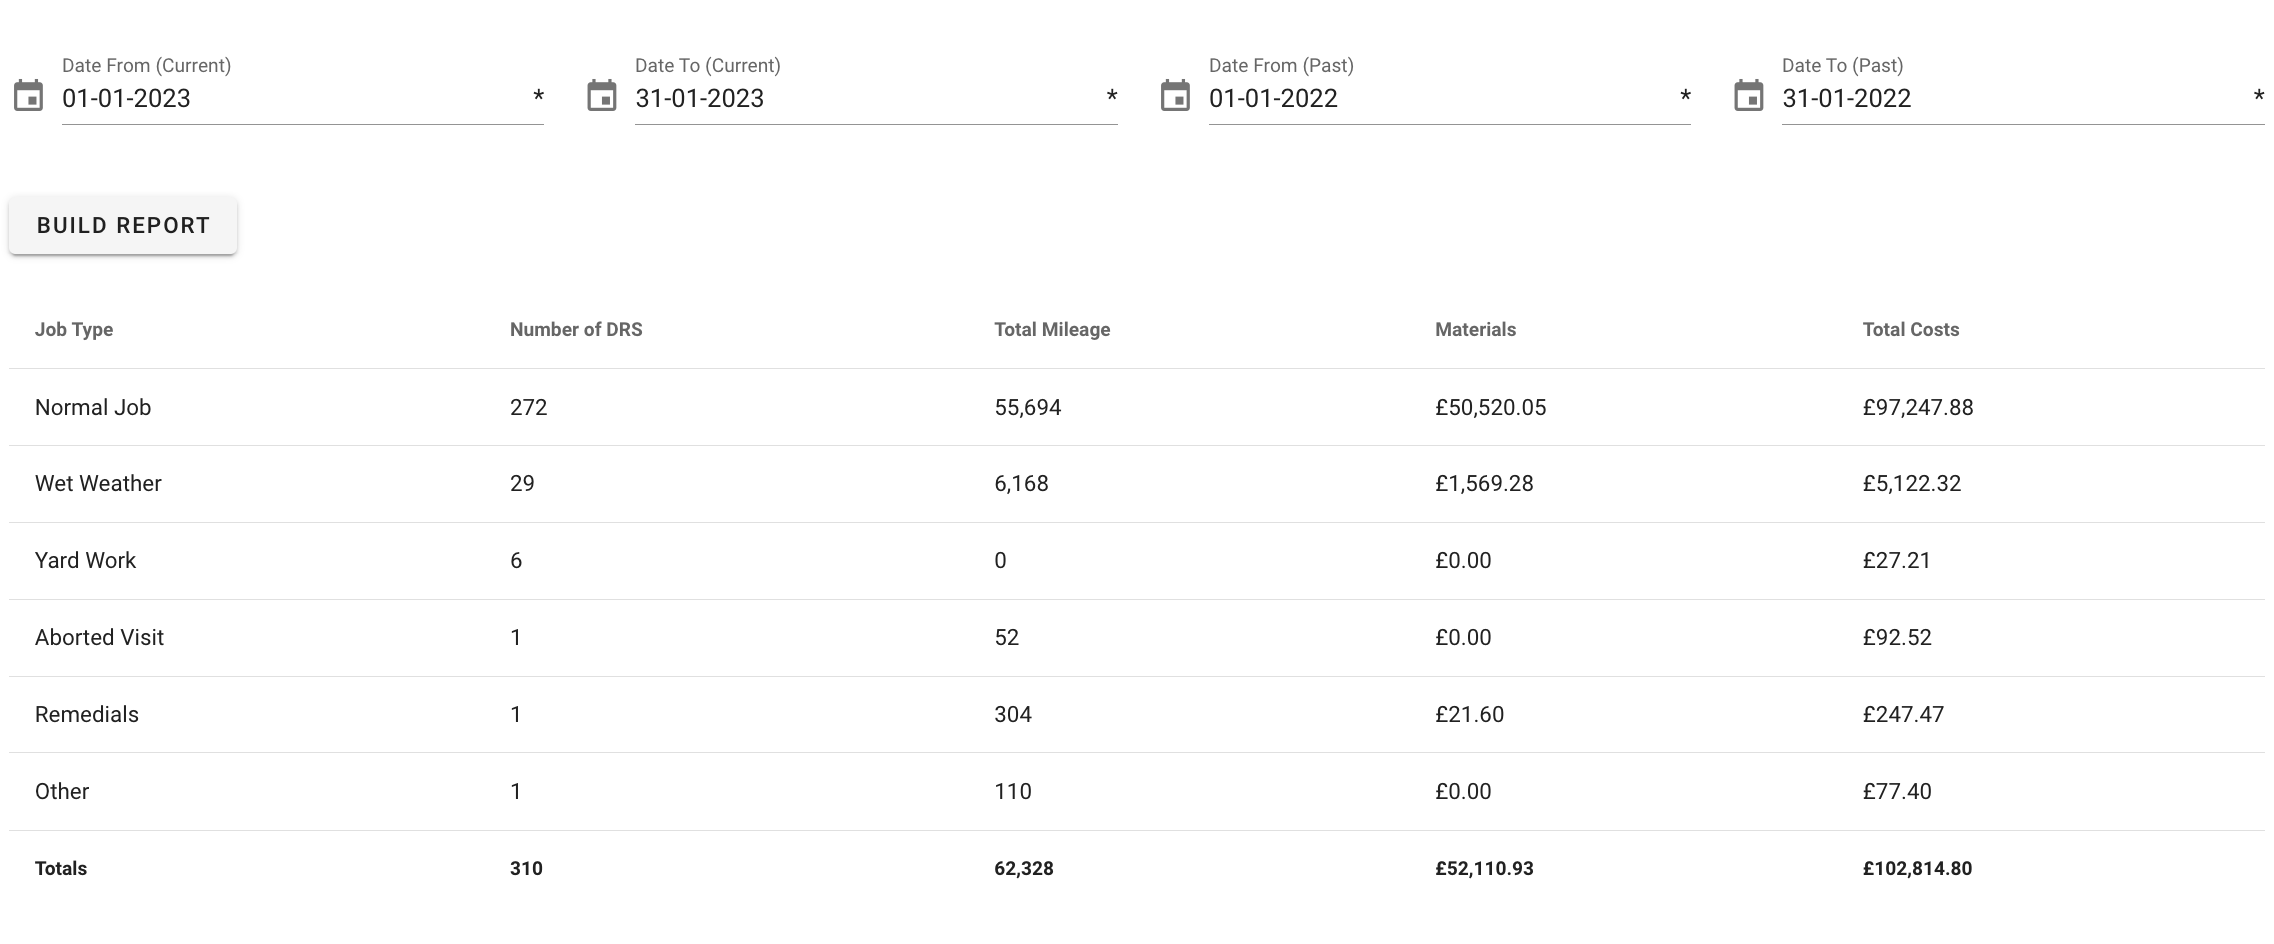Focus the Date To (Past) field 31-01-2022
The height and width of the screenshot is (944, 2274).
click(2010, 99)
